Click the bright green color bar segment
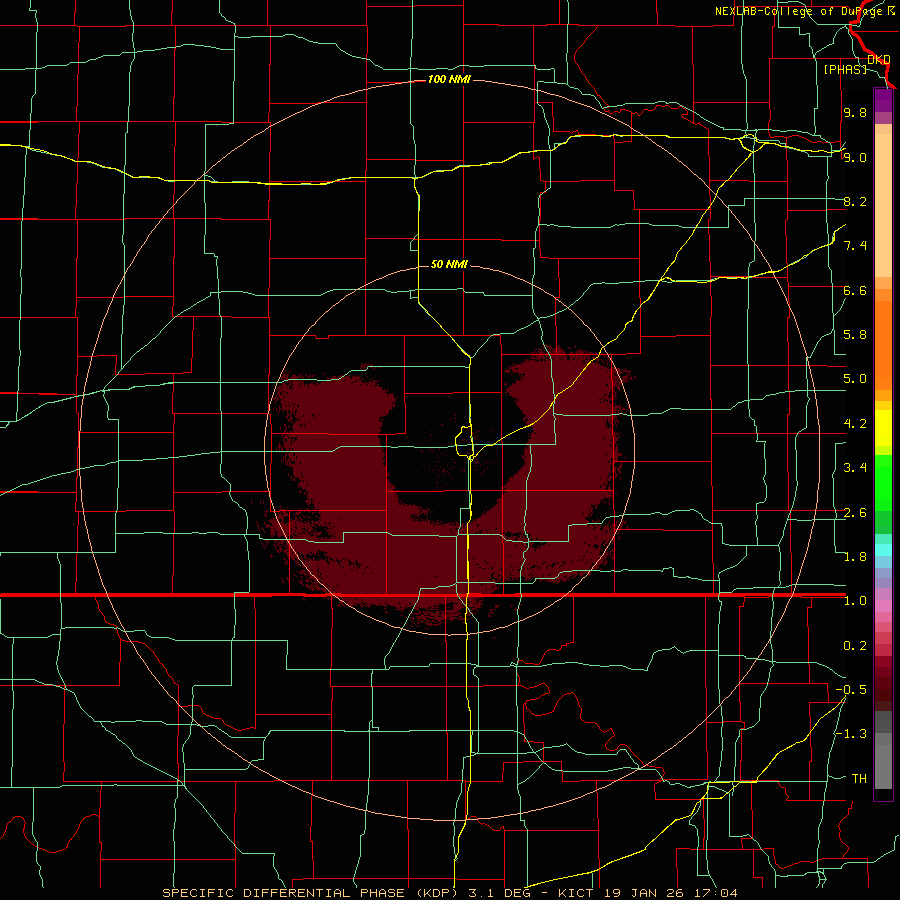 883,483
